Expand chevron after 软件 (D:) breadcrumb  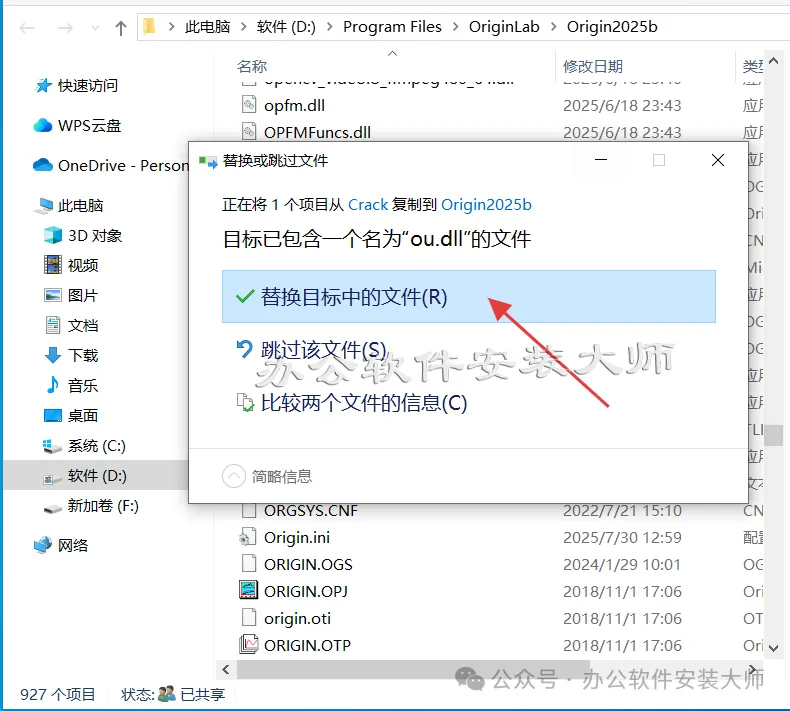coord(330,27)
